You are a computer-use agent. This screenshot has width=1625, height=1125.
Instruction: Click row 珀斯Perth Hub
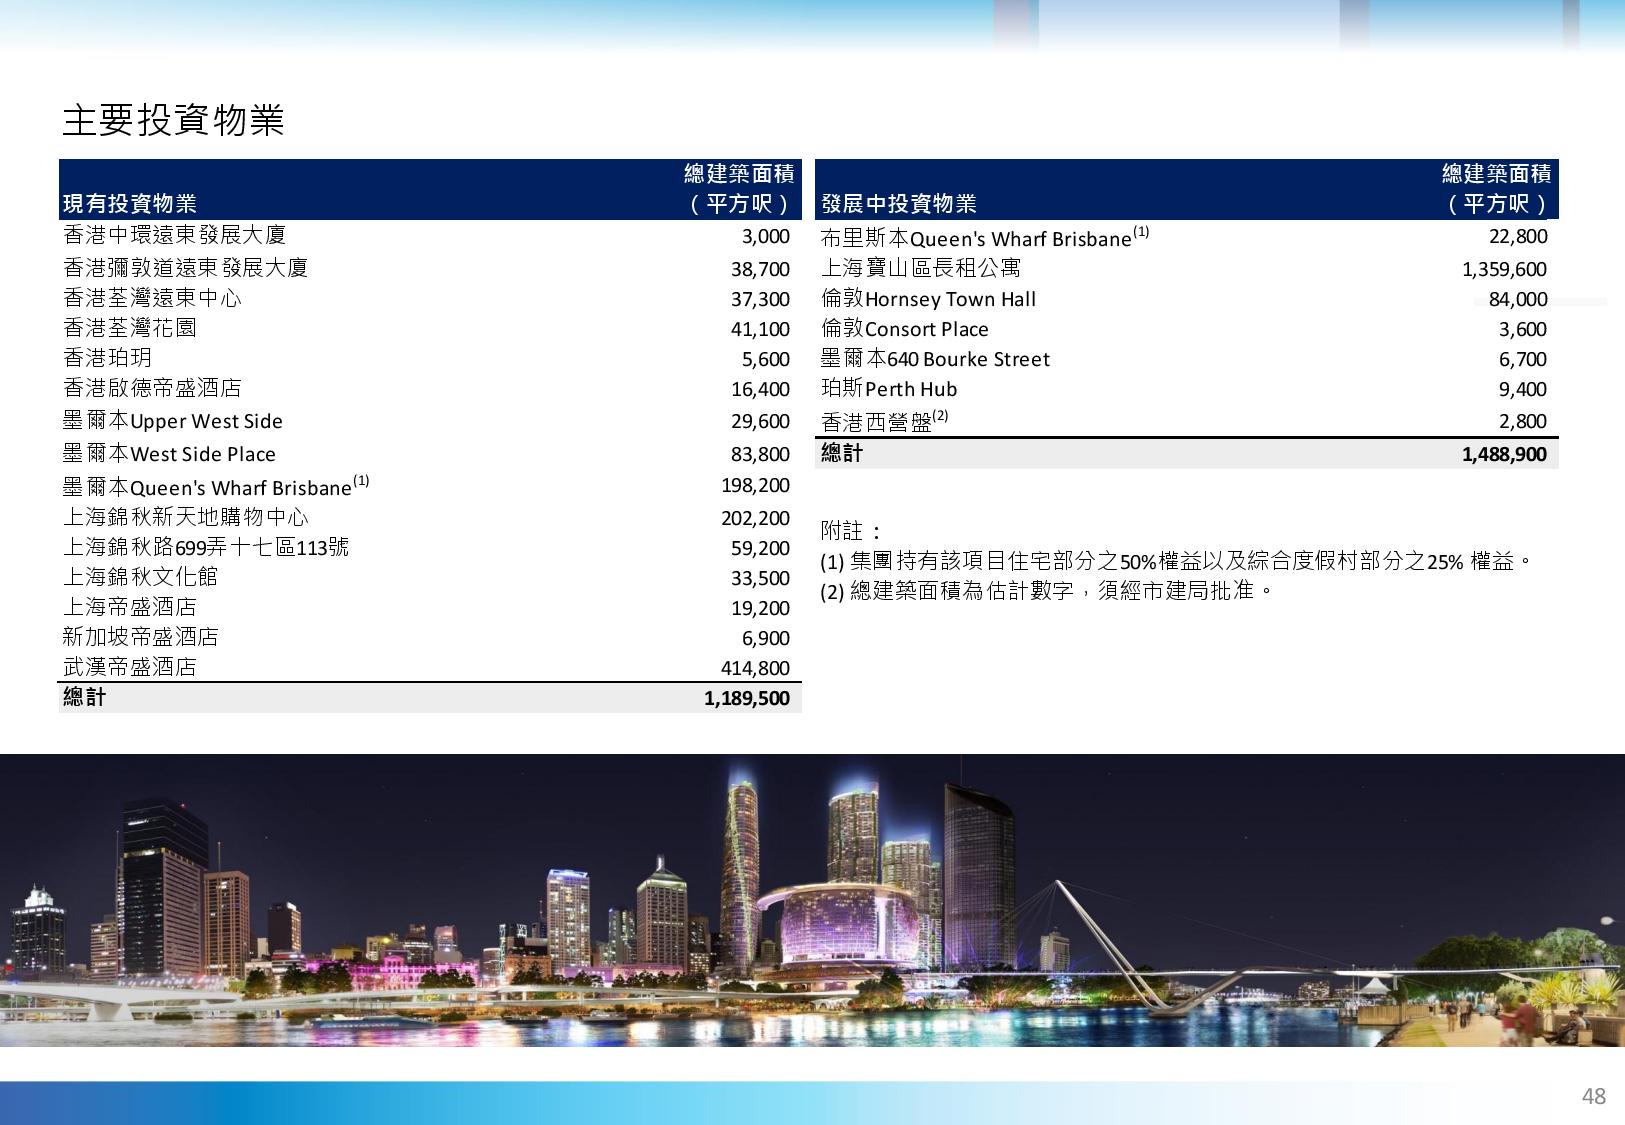(x=1188, y=388)
